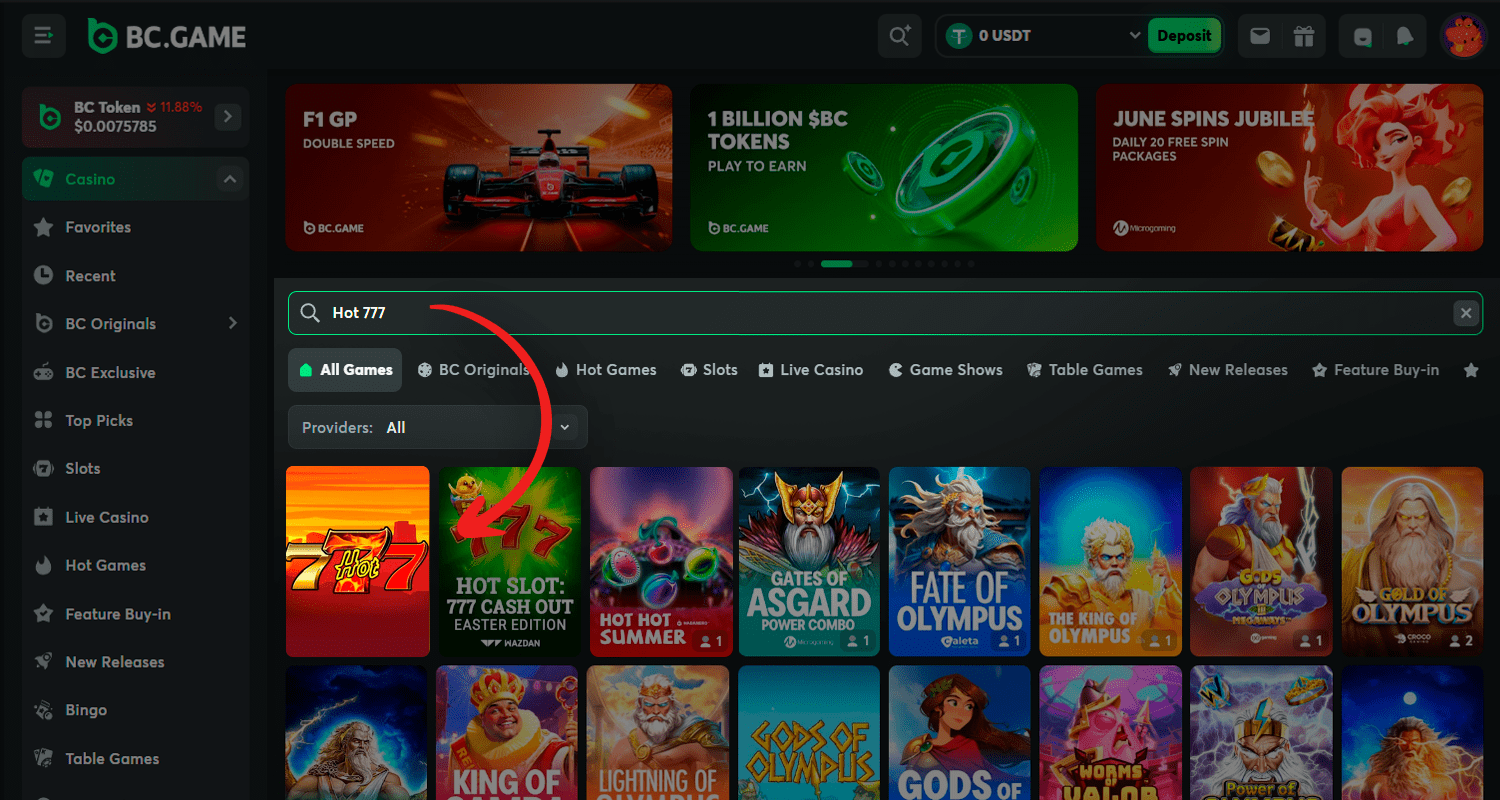Image resolution: width=1500 pixels, height=800 pixels.
Task: Toggle the sidebar menu hamburger icon
Action: click(x=43, y=36)
